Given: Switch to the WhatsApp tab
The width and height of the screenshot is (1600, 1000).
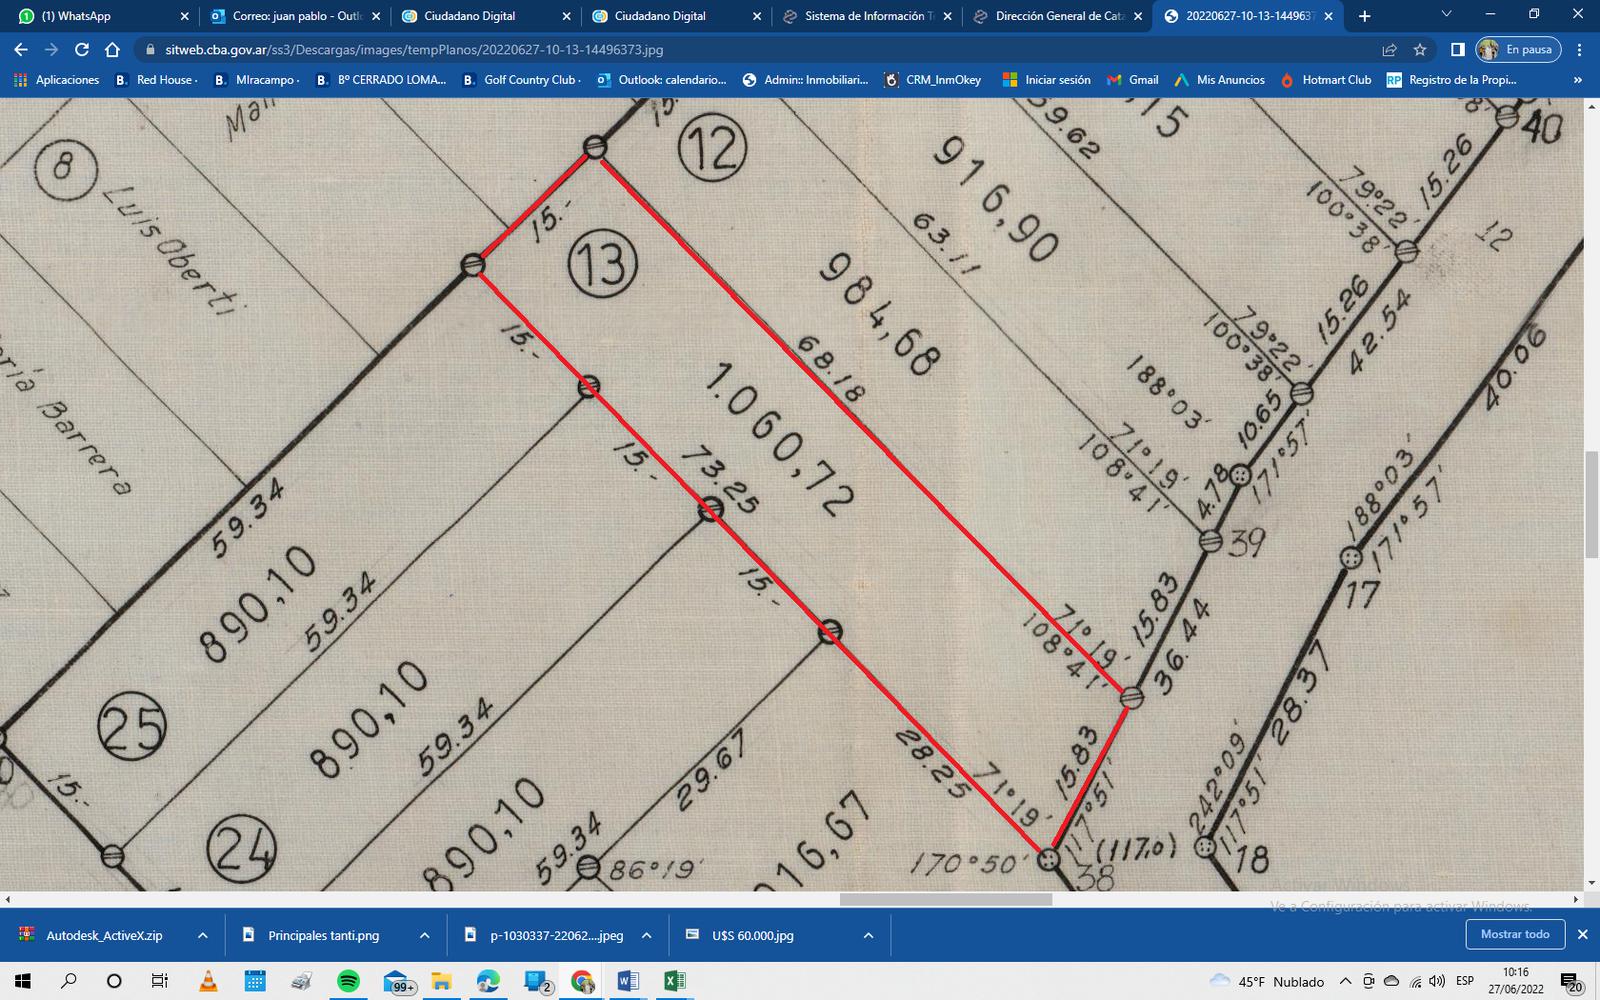Looking at the screenshot, I should pos(95,16).
